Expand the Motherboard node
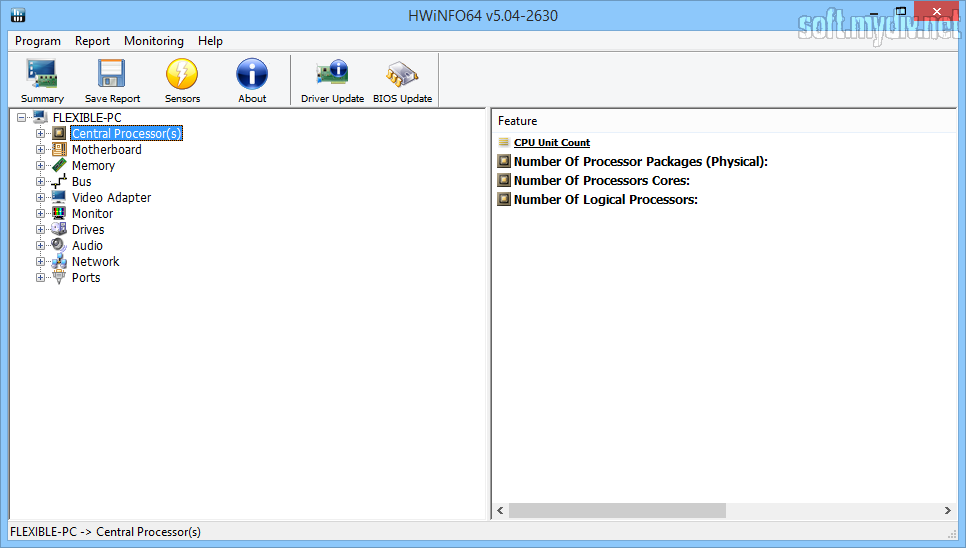Screen dimensions: 966x548 point(40,149)
